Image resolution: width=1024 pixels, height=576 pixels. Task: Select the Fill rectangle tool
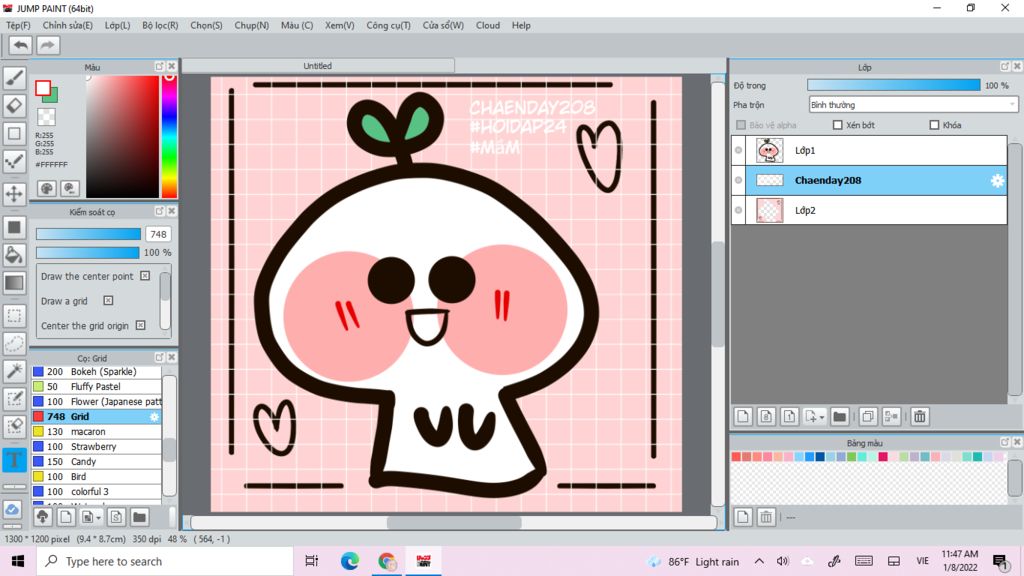(14, 227)
